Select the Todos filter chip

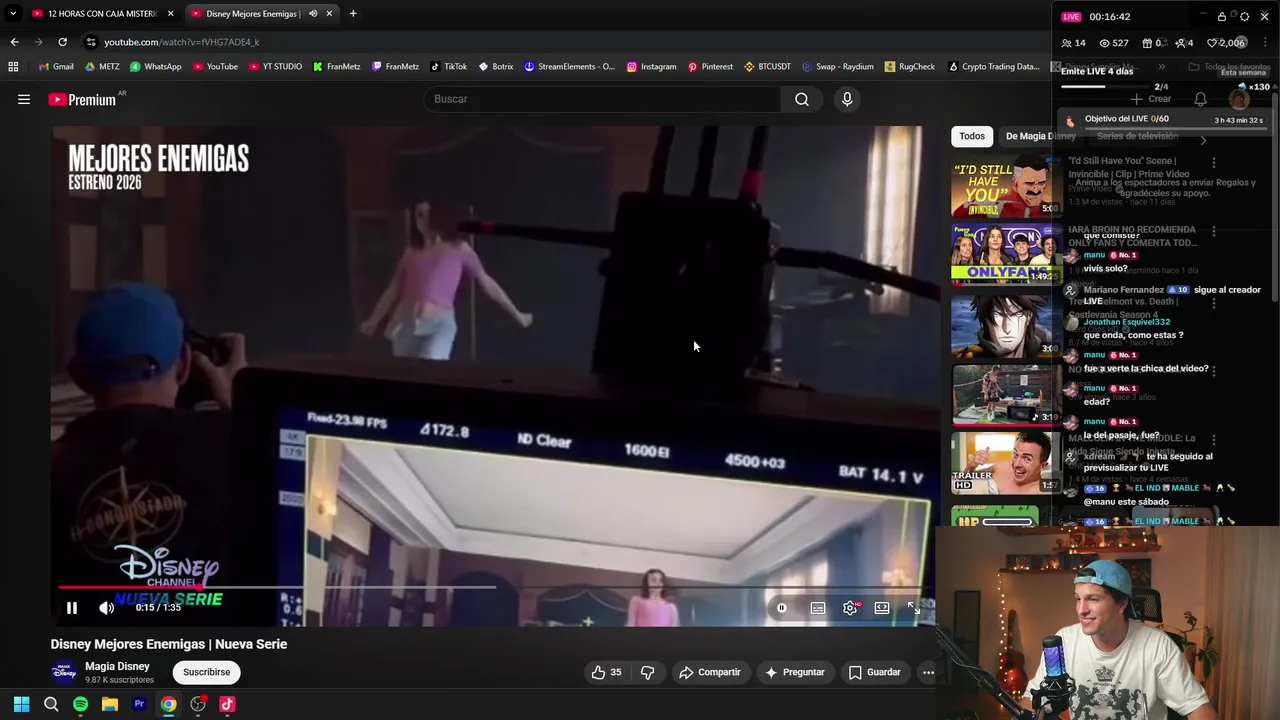coord(972,136)
